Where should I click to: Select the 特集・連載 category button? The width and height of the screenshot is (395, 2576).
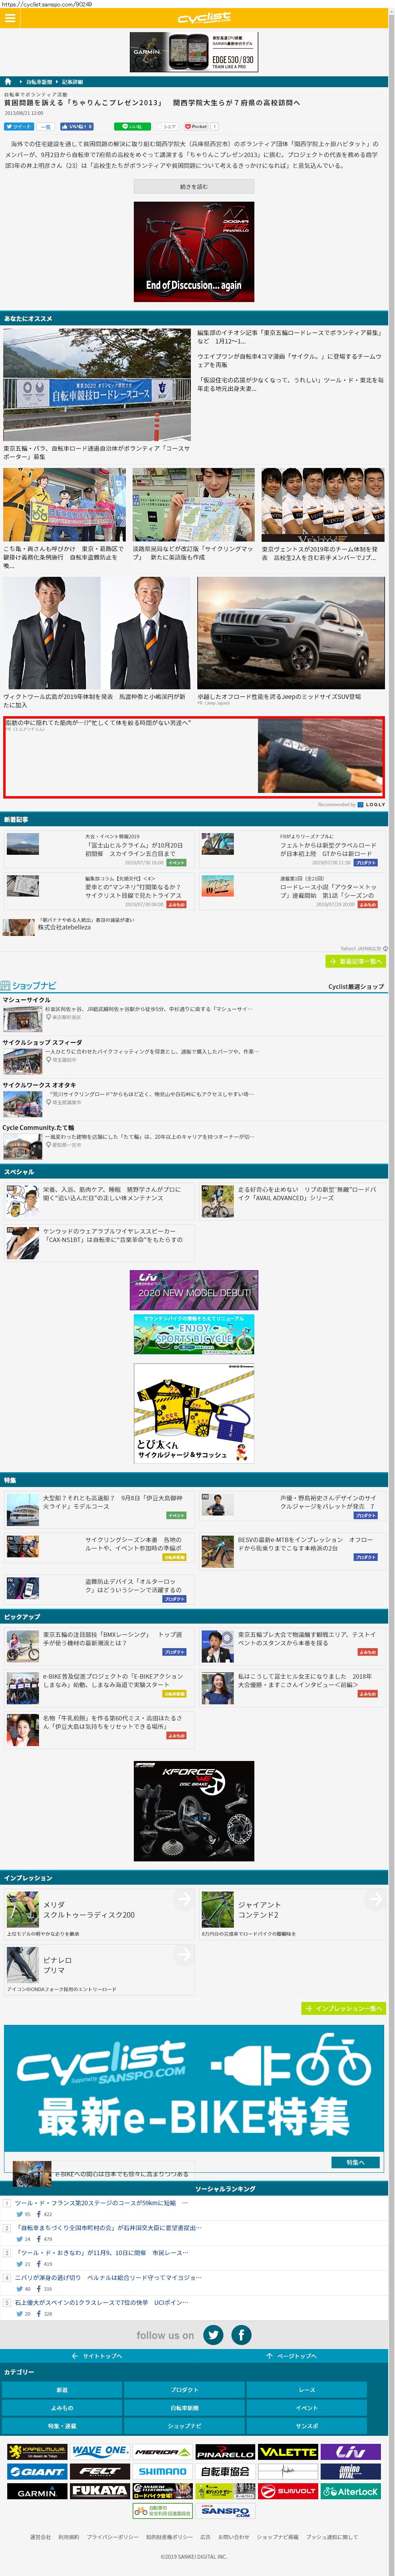(x=62, y=2426)
